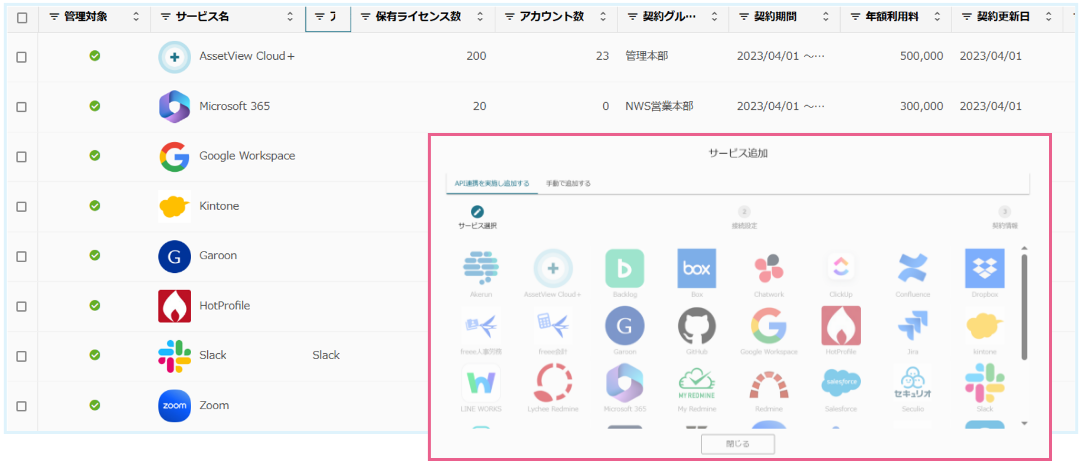Tick the Google Workspace row checkbox
The width and height of the screenshot is (1080, 470).
21,156
